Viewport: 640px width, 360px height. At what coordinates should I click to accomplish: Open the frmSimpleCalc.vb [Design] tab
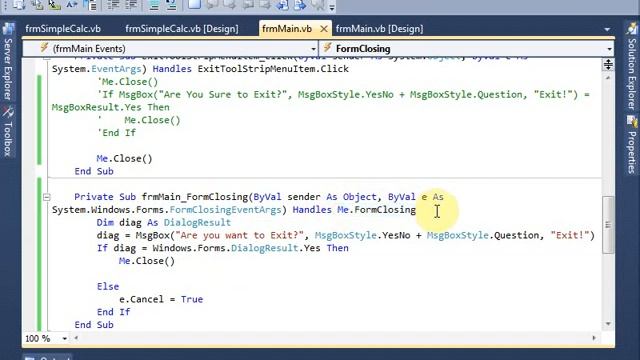pyautogui.click(x=182, y=29)
